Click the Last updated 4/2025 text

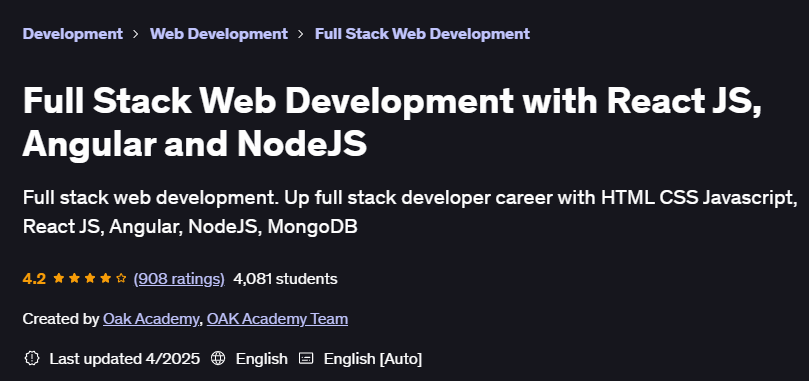coord(124,358)
